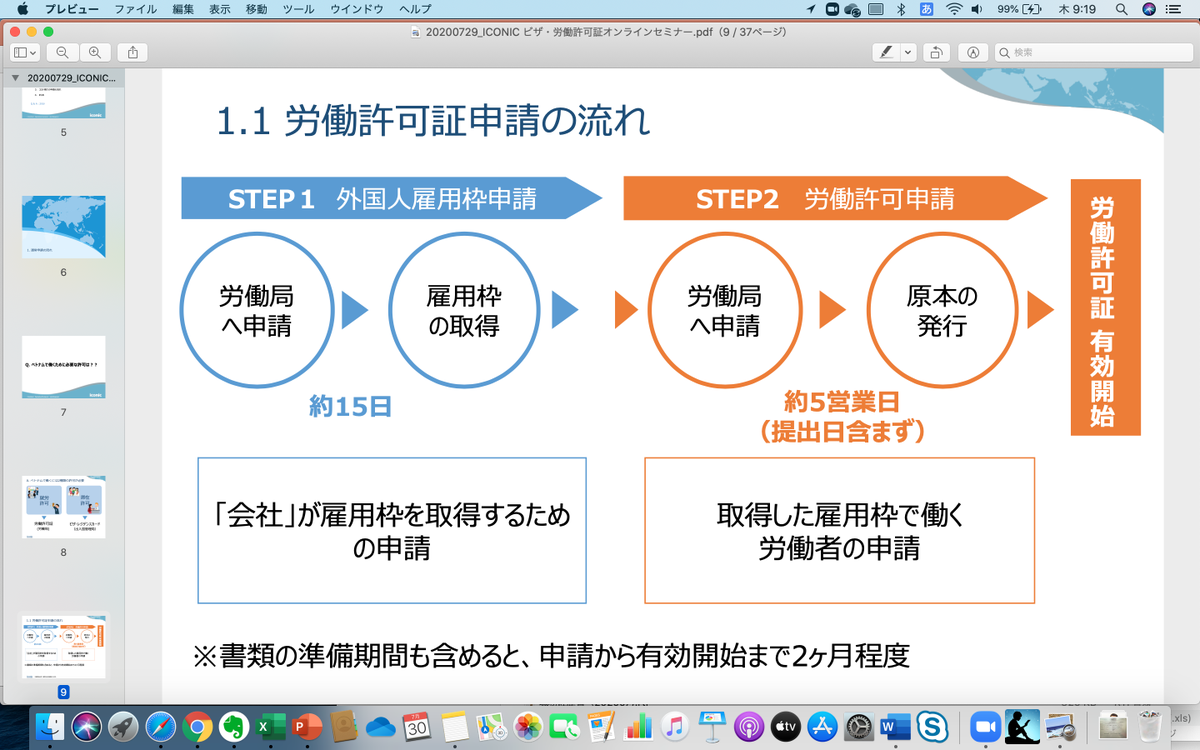Open the 表示 menu
1200x750 pixels.
pos(219,9)
